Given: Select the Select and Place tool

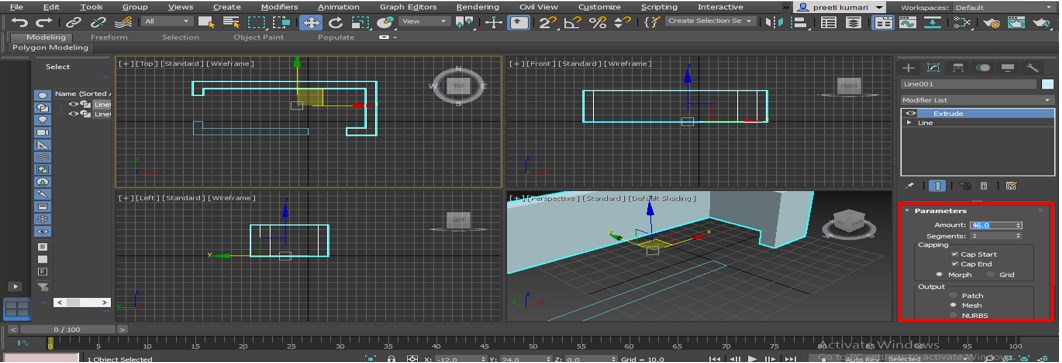Looking at the screenshot, I should (x=385, y=22).
